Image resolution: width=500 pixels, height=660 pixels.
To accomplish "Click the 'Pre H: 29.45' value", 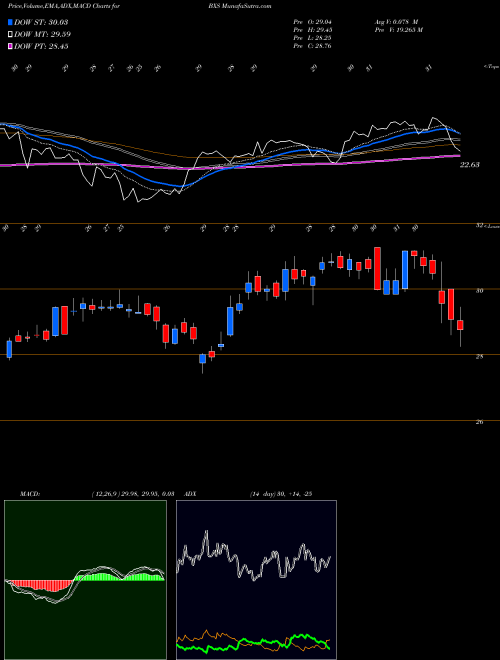I will 312,30.
